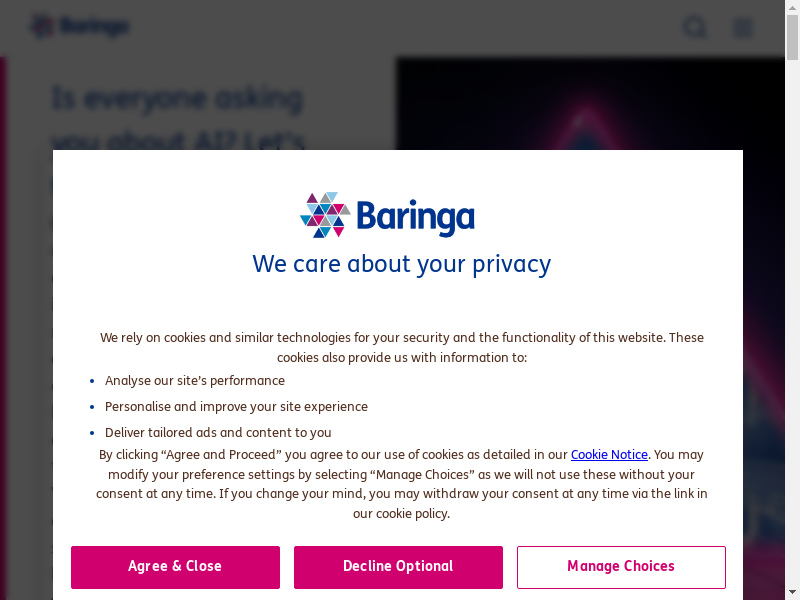Click the "Is everyone asking" headline
The width and height of the screenshot is (800, 600).
[x=177, y=99]
